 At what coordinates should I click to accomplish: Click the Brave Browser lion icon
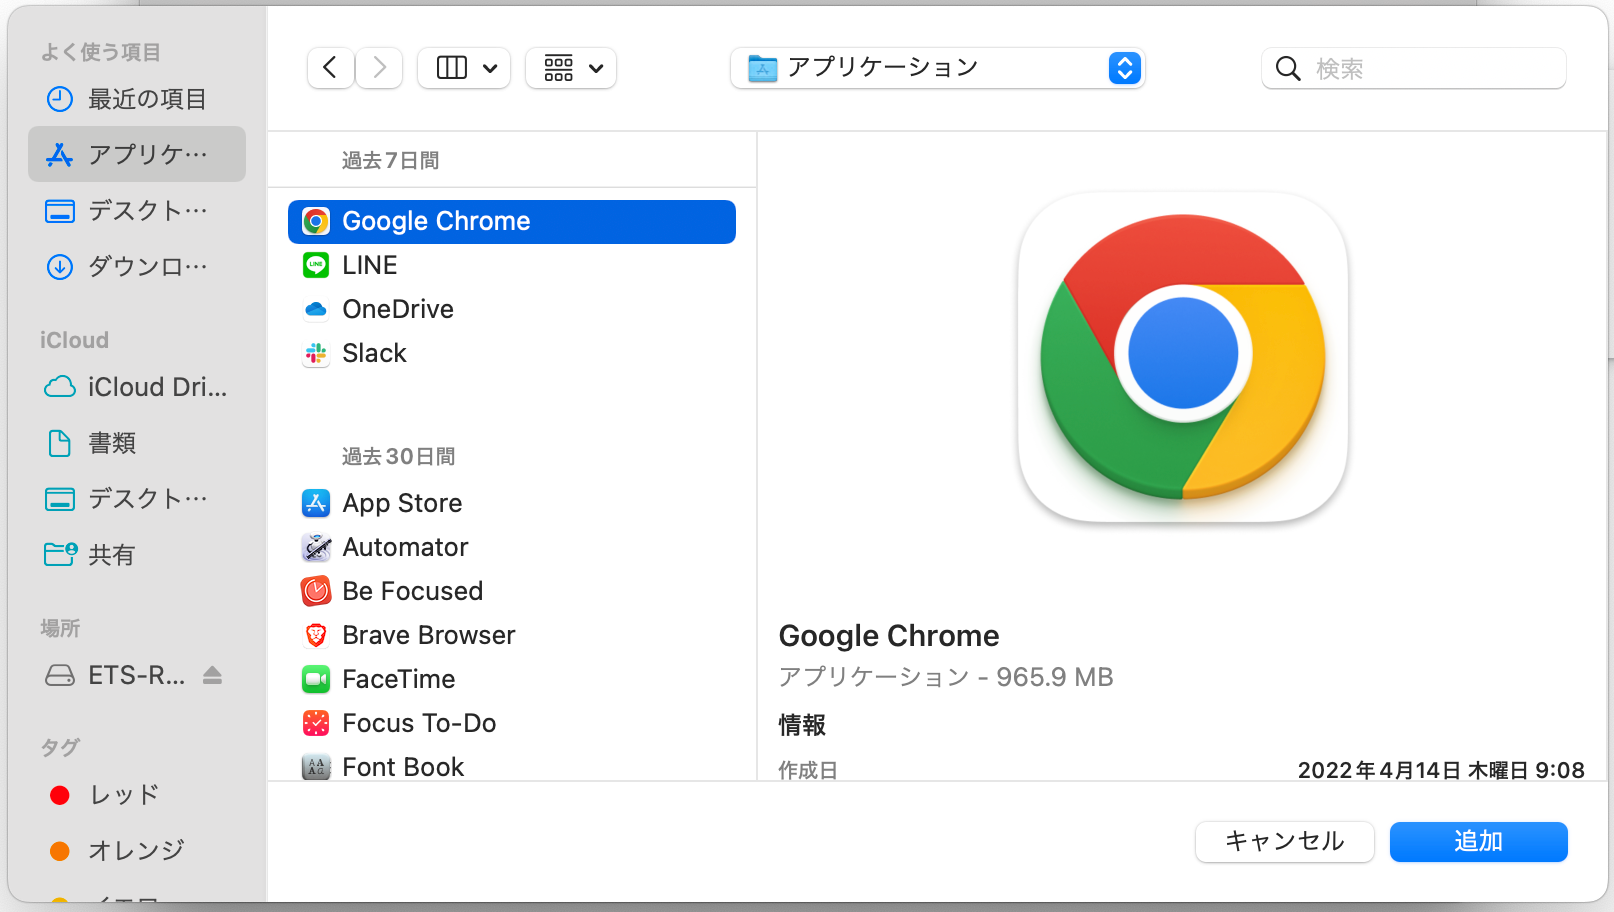pos(316,635)
